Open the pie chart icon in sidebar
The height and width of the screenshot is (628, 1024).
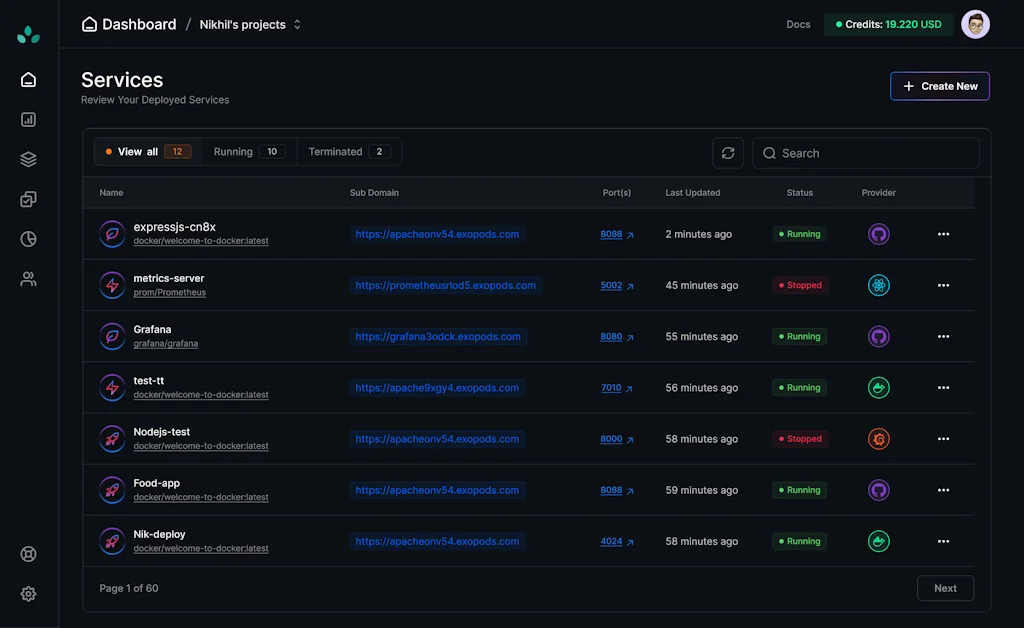click(x=28, y=239)
